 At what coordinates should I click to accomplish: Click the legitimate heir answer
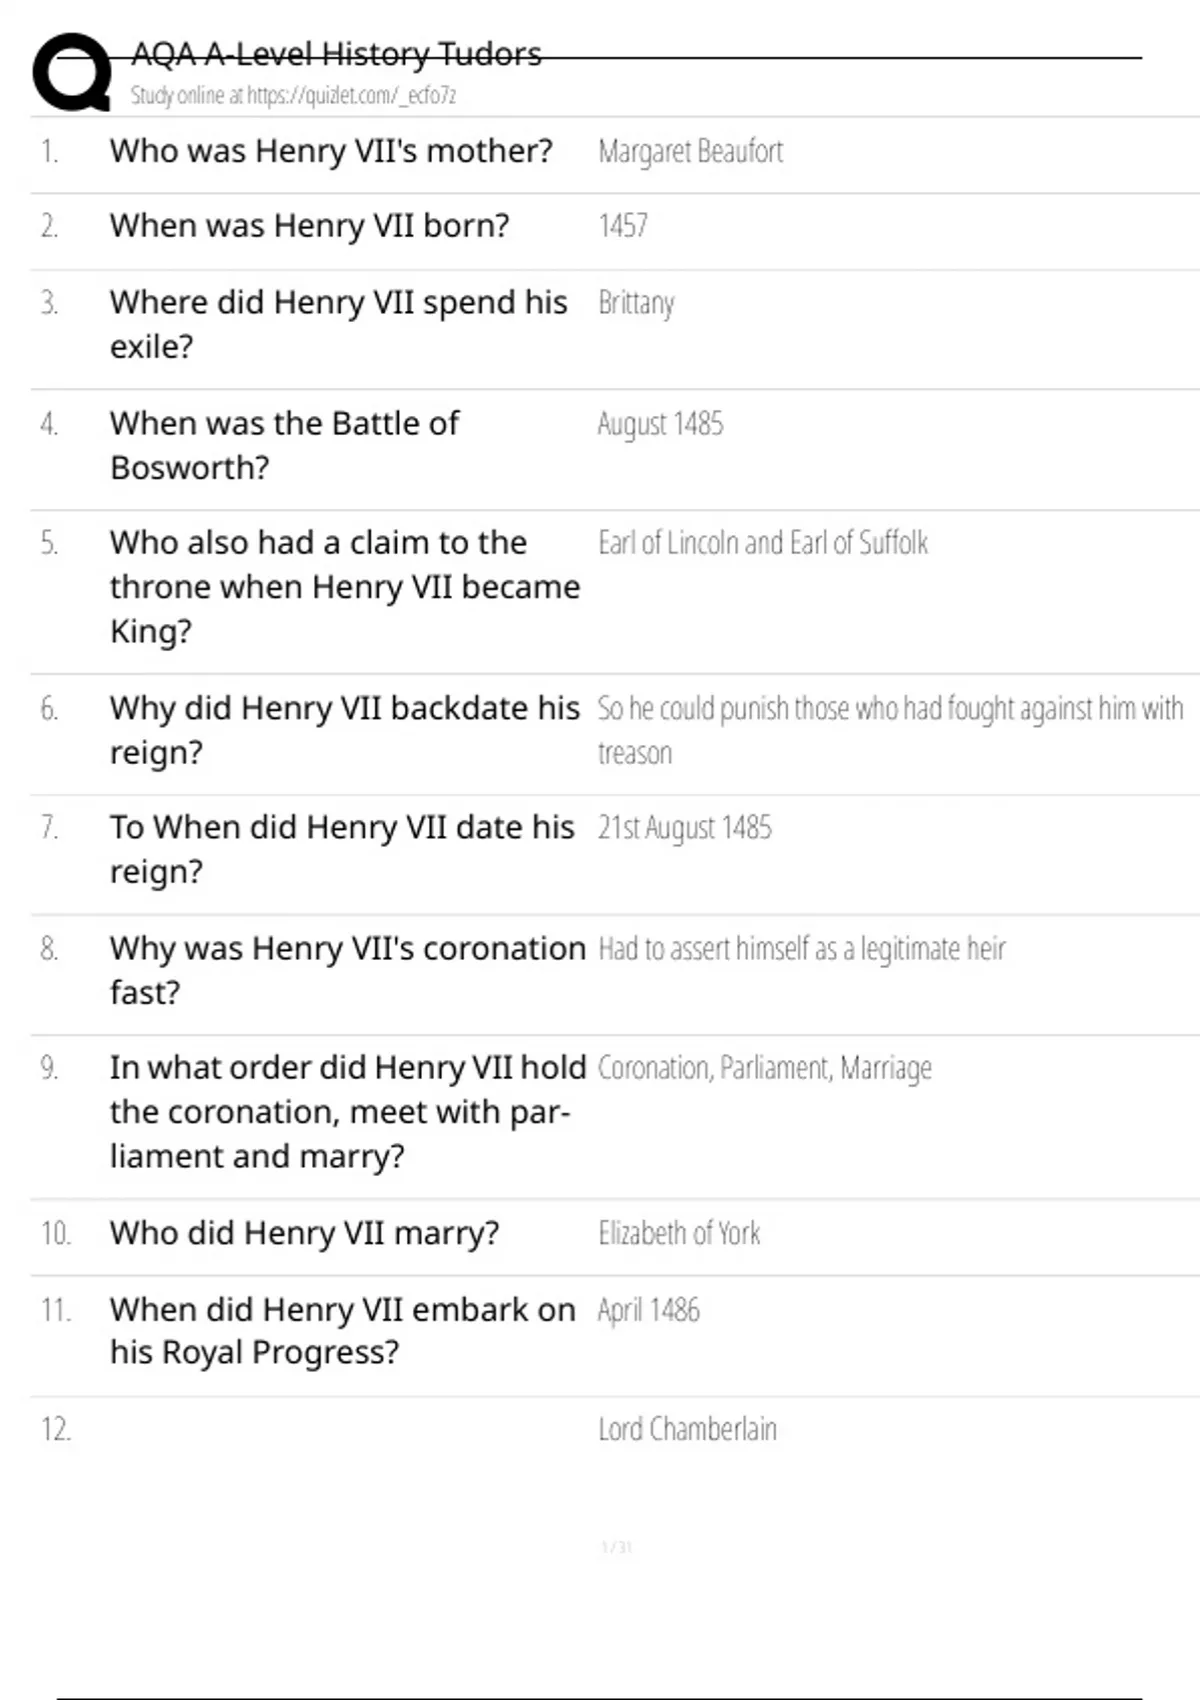[x=802, y=949]
